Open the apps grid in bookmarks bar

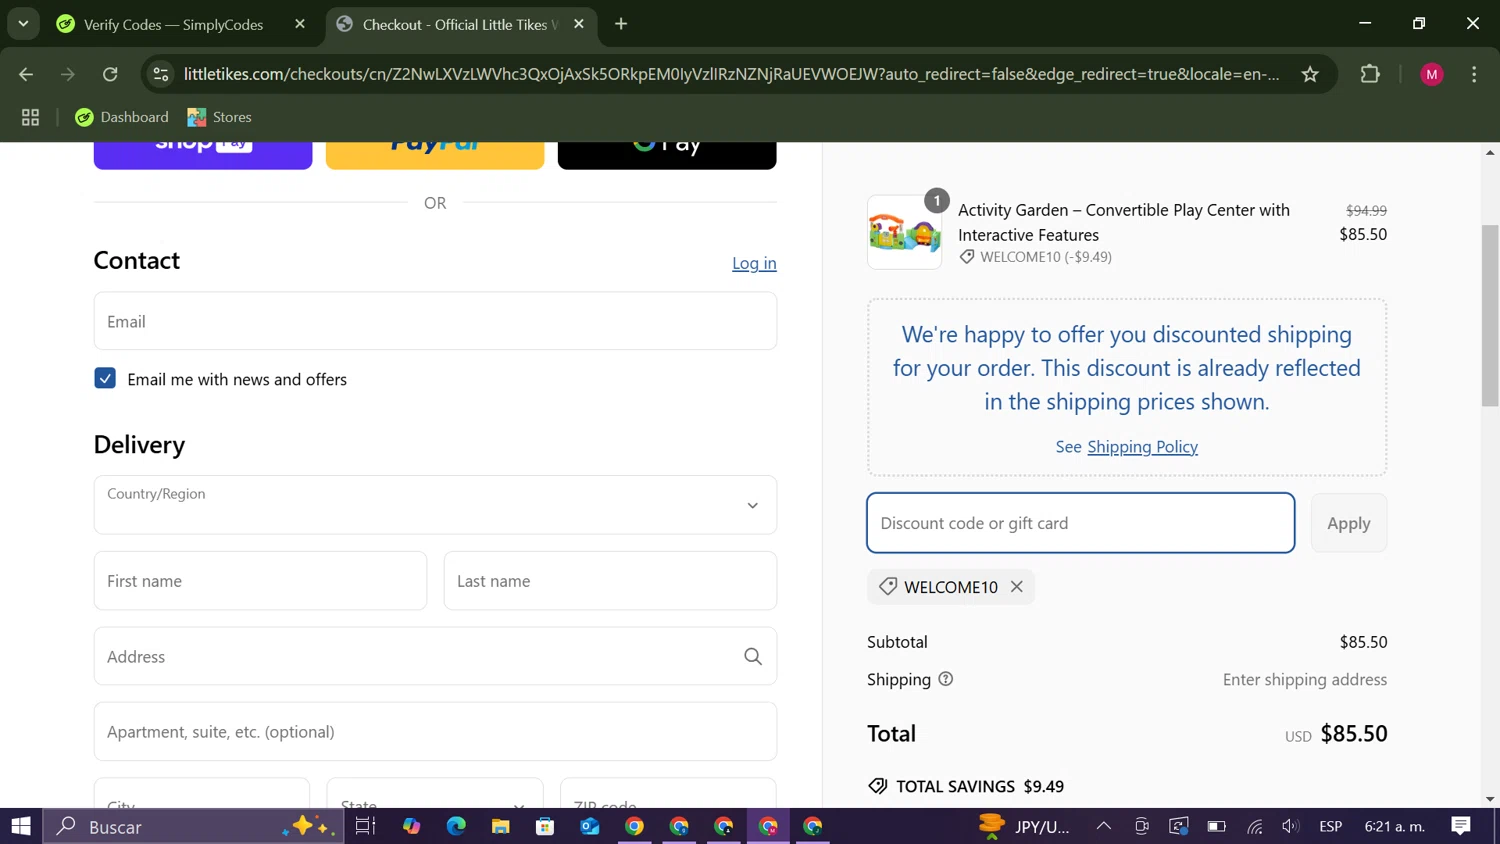[x=30, y=117]
